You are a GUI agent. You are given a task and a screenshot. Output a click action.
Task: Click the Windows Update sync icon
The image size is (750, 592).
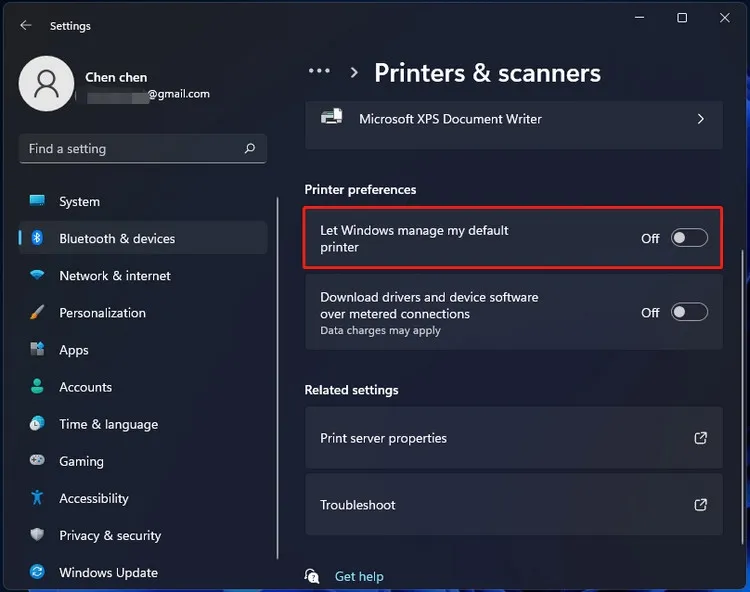pyautogui.click(x=37, y=572)
